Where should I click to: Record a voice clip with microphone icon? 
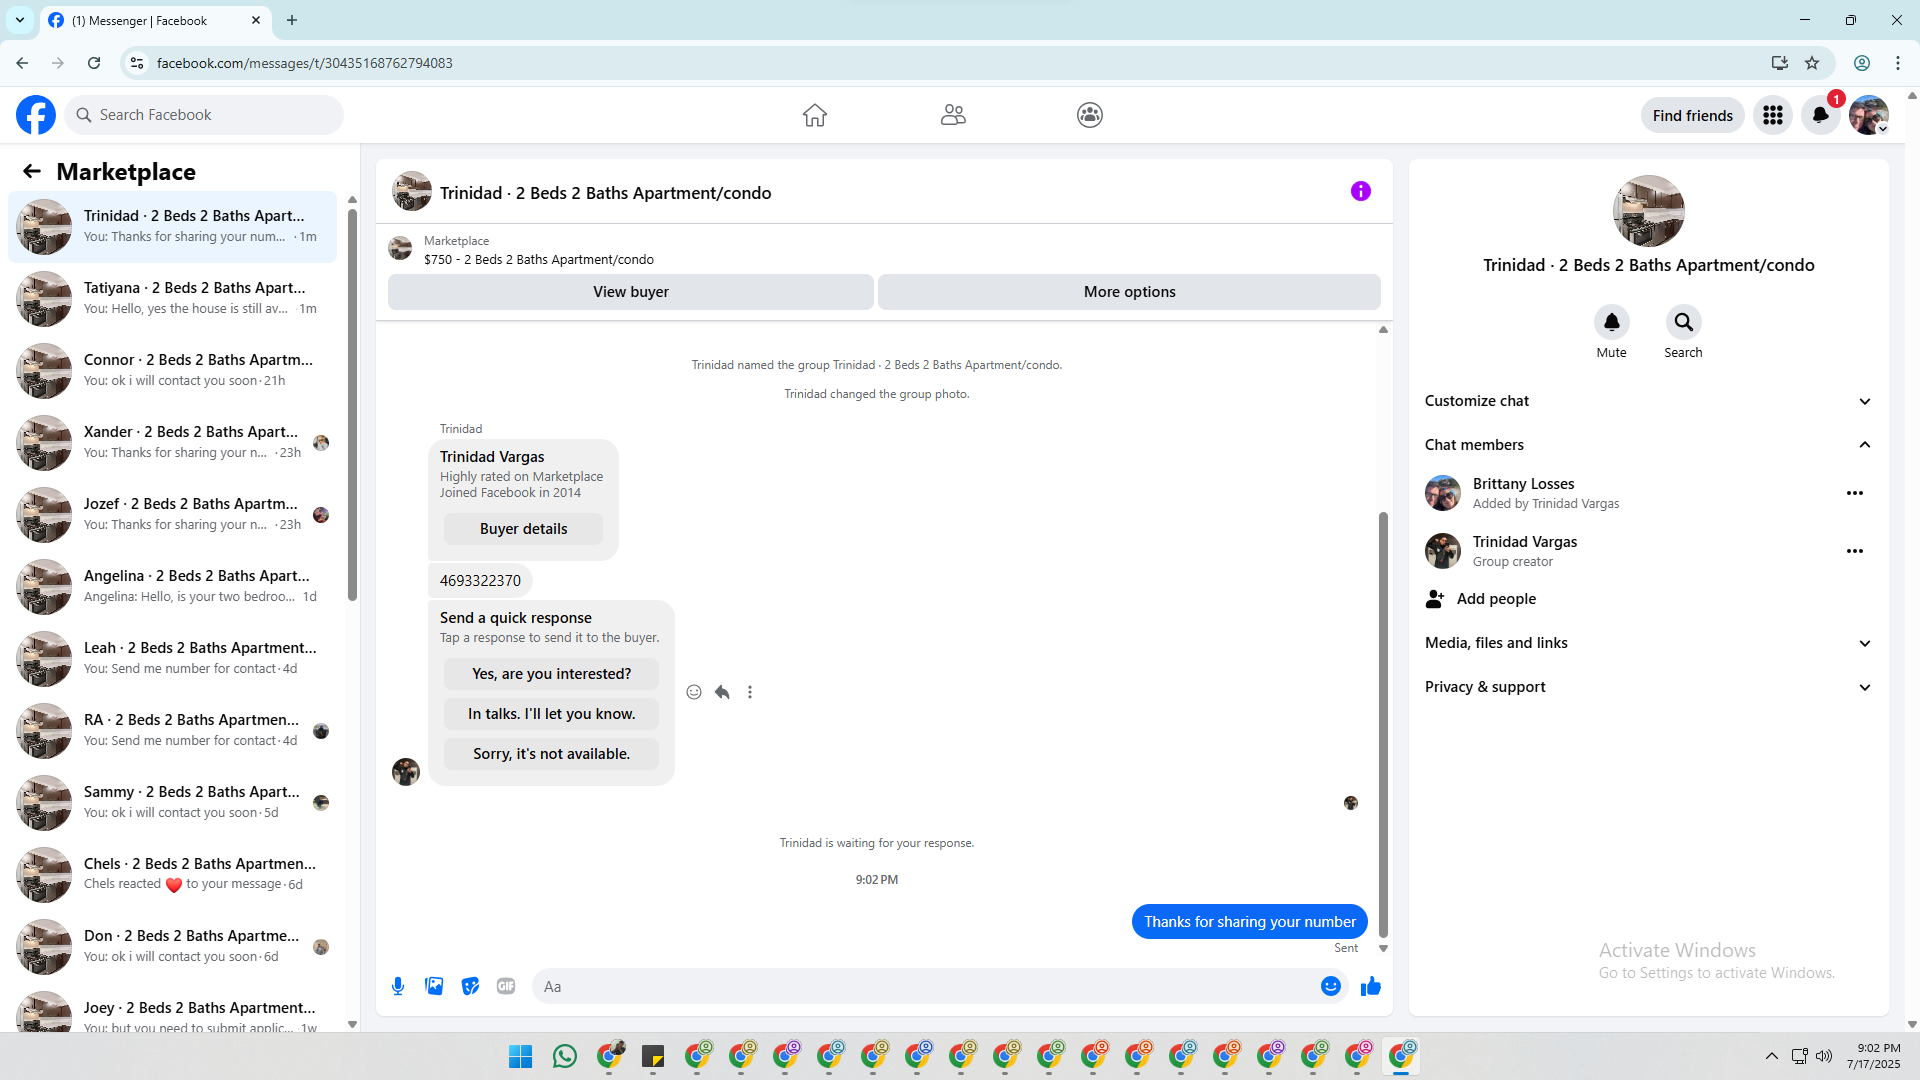click(398, 986)
